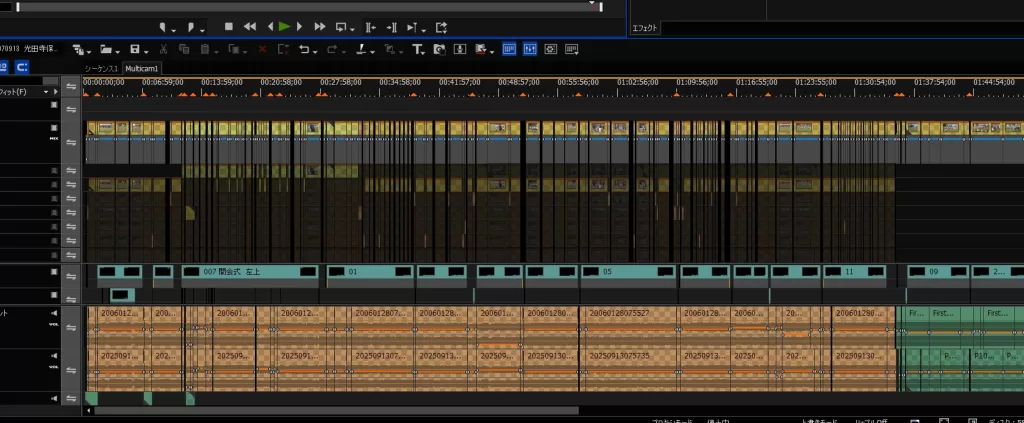Toggle the audio mixer display icon

(x=529, y=49)
